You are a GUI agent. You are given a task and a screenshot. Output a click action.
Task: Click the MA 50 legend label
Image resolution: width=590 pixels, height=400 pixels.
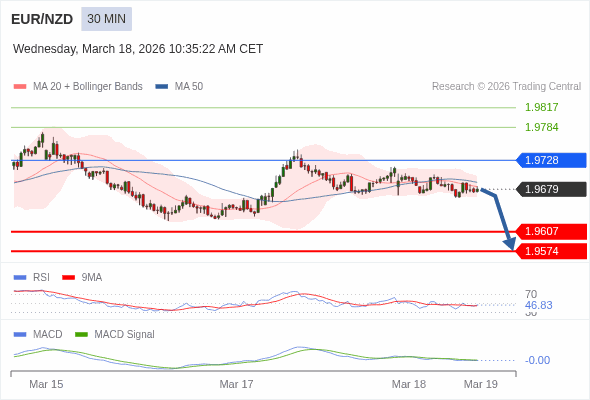coord(189,87)
